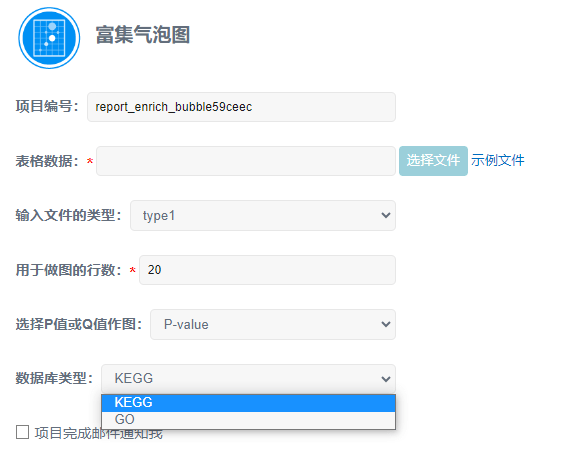Screen dimensions: 580x458
Task: Click the 选择文件 button
Action: point(433,161)
